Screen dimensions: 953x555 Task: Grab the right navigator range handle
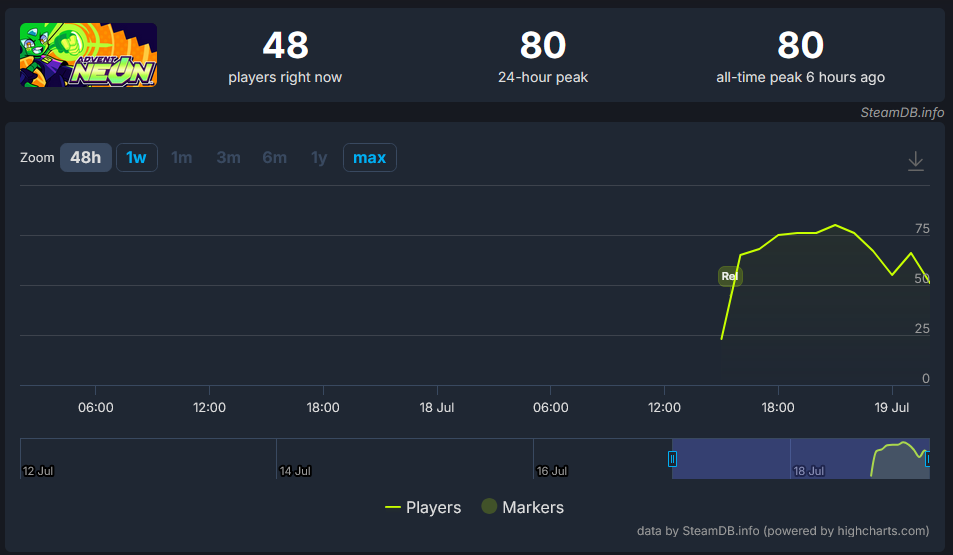click(x=927, y=459)
